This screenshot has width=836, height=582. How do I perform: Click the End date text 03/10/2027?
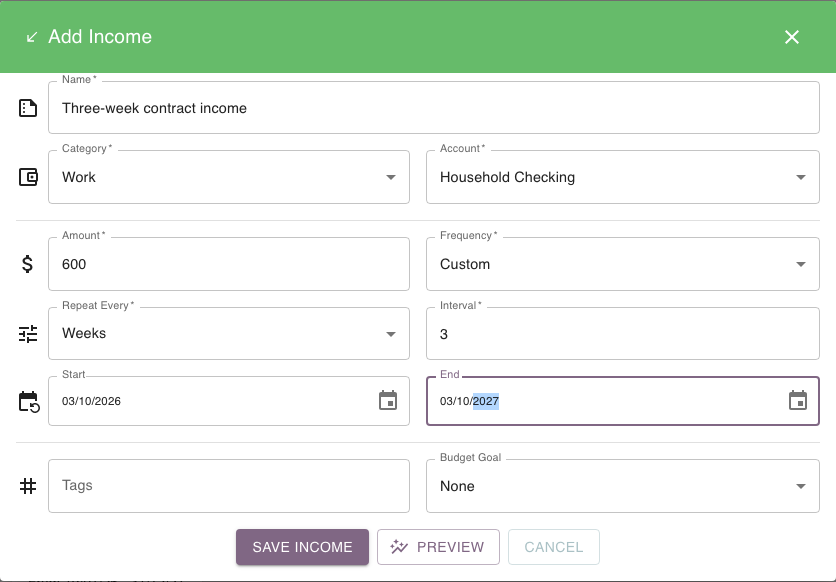click(469, 401)
